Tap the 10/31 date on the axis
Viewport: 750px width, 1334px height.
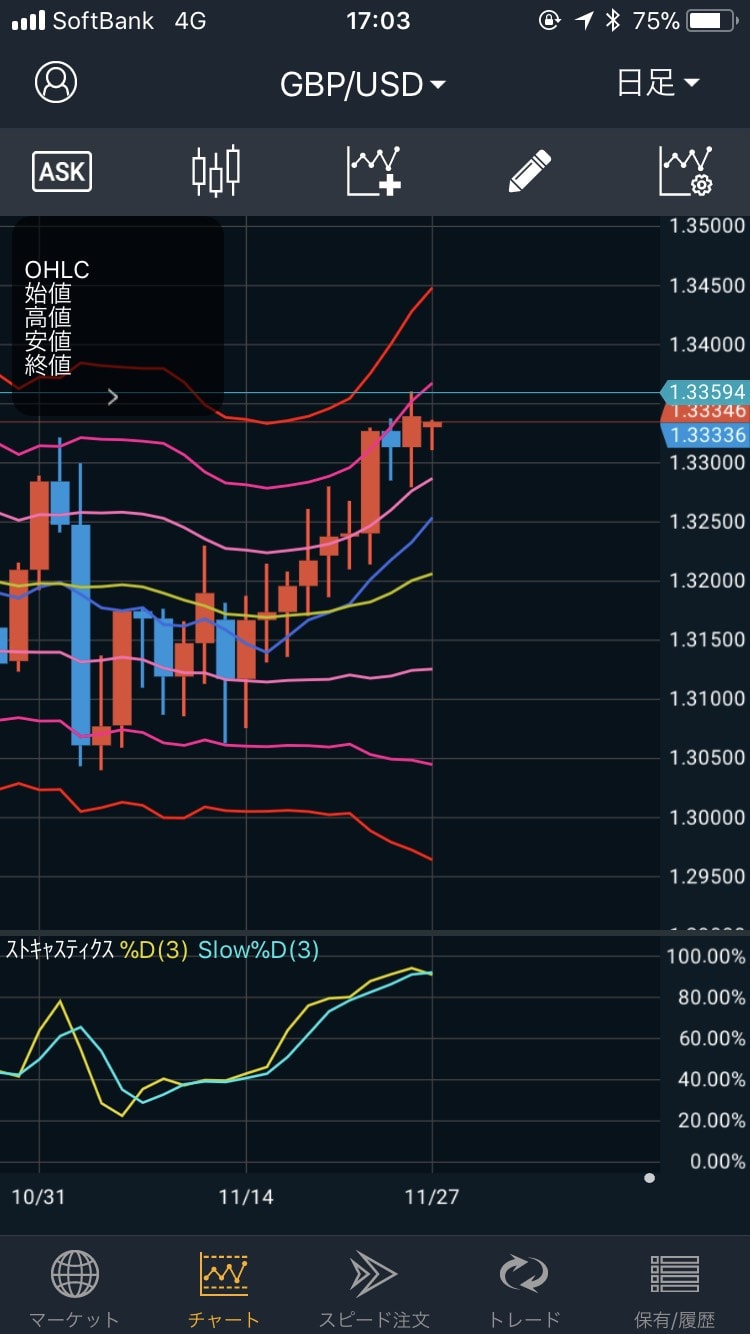point(38,1196)
